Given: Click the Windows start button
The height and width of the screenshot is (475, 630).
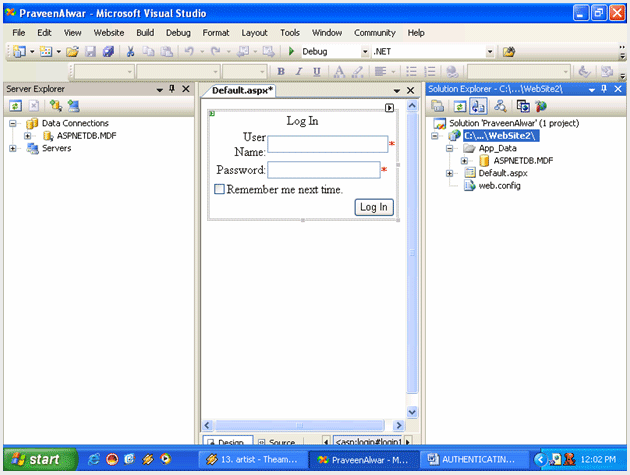Looking at the screenshot, I should (x=40, y=459).
